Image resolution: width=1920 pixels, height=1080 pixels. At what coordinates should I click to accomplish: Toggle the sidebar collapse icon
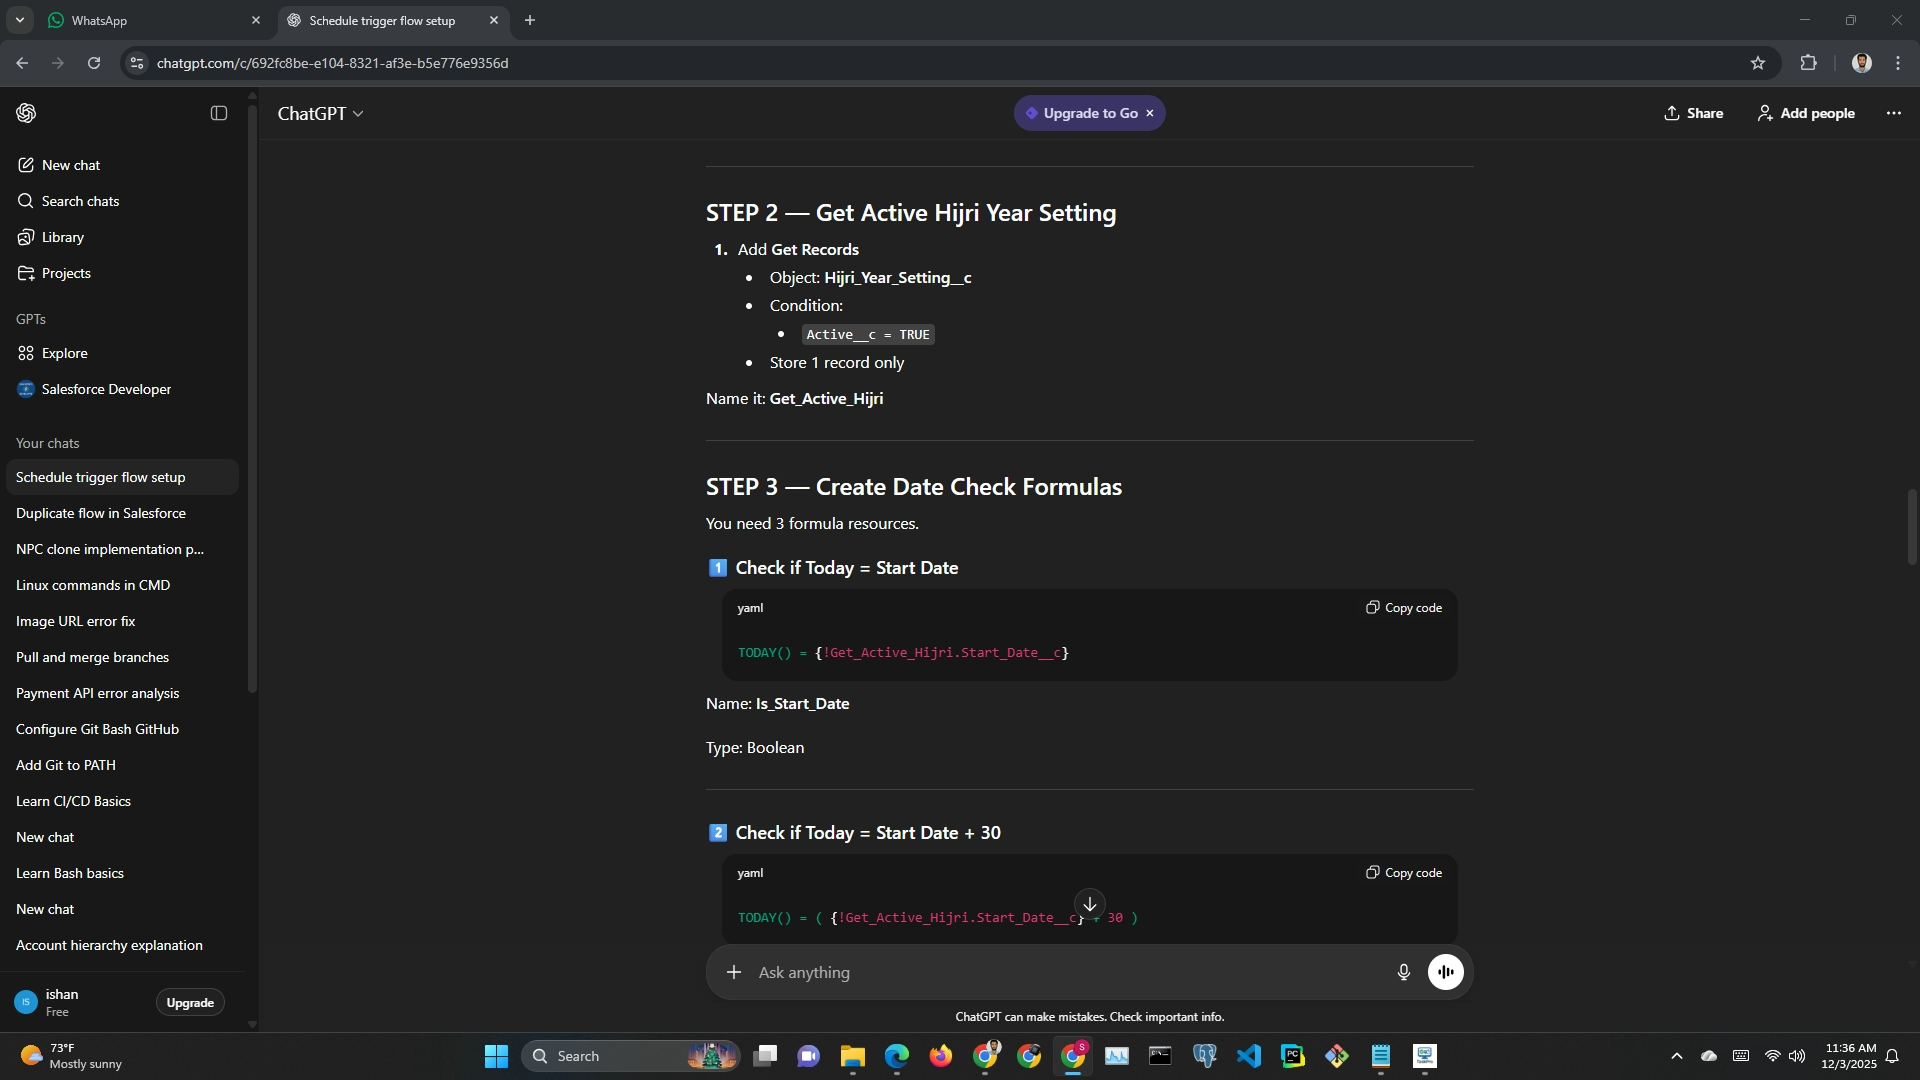pos(219,113)
